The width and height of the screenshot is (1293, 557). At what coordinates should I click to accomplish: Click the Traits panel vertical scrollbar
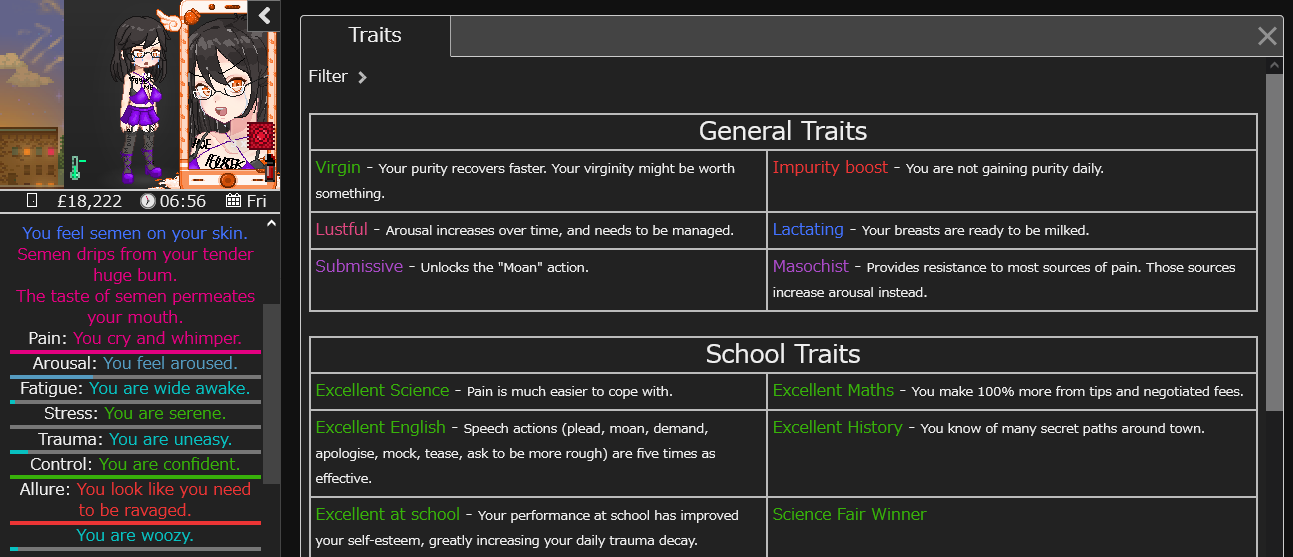1274,240
